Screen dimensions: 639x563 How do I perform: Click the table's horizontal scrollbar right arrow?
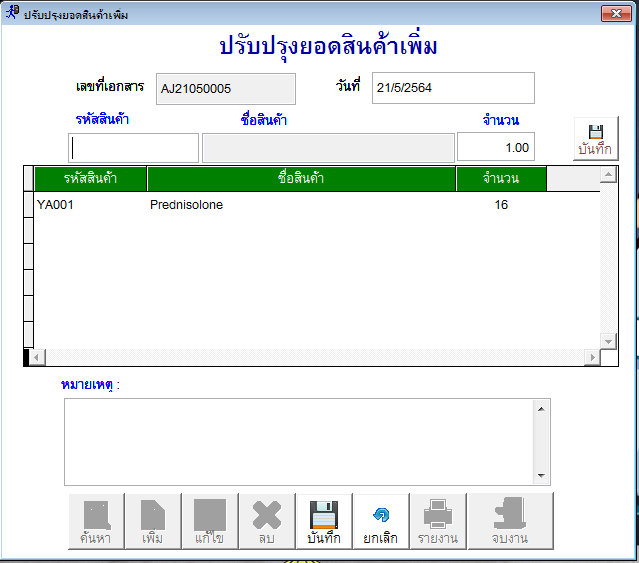[x=592, y=357]
